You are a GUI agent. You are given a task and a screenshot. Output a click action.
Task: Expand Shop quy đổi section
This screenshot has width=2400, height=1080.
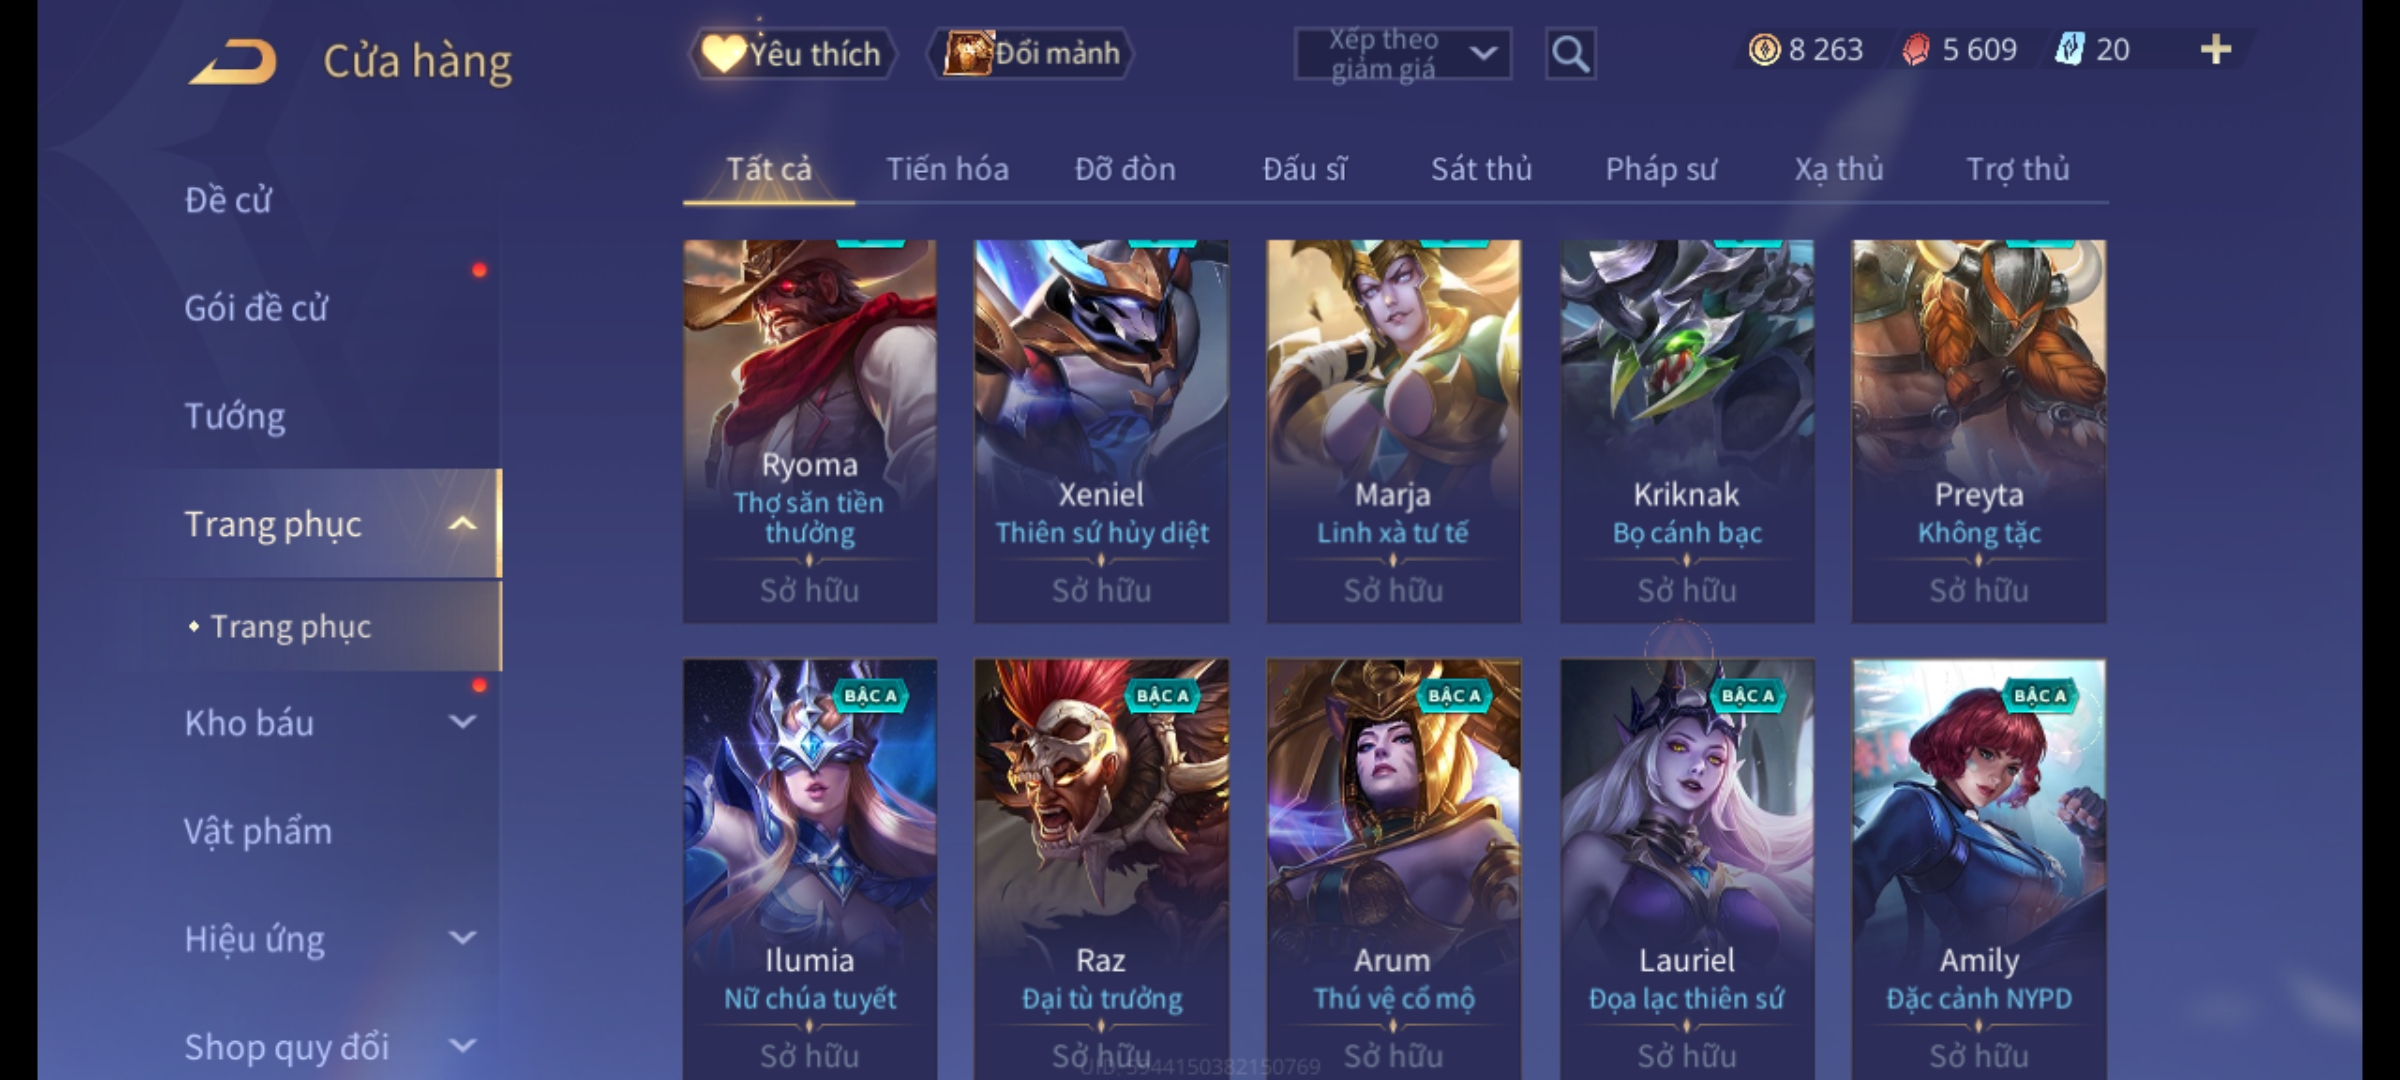462,1046
